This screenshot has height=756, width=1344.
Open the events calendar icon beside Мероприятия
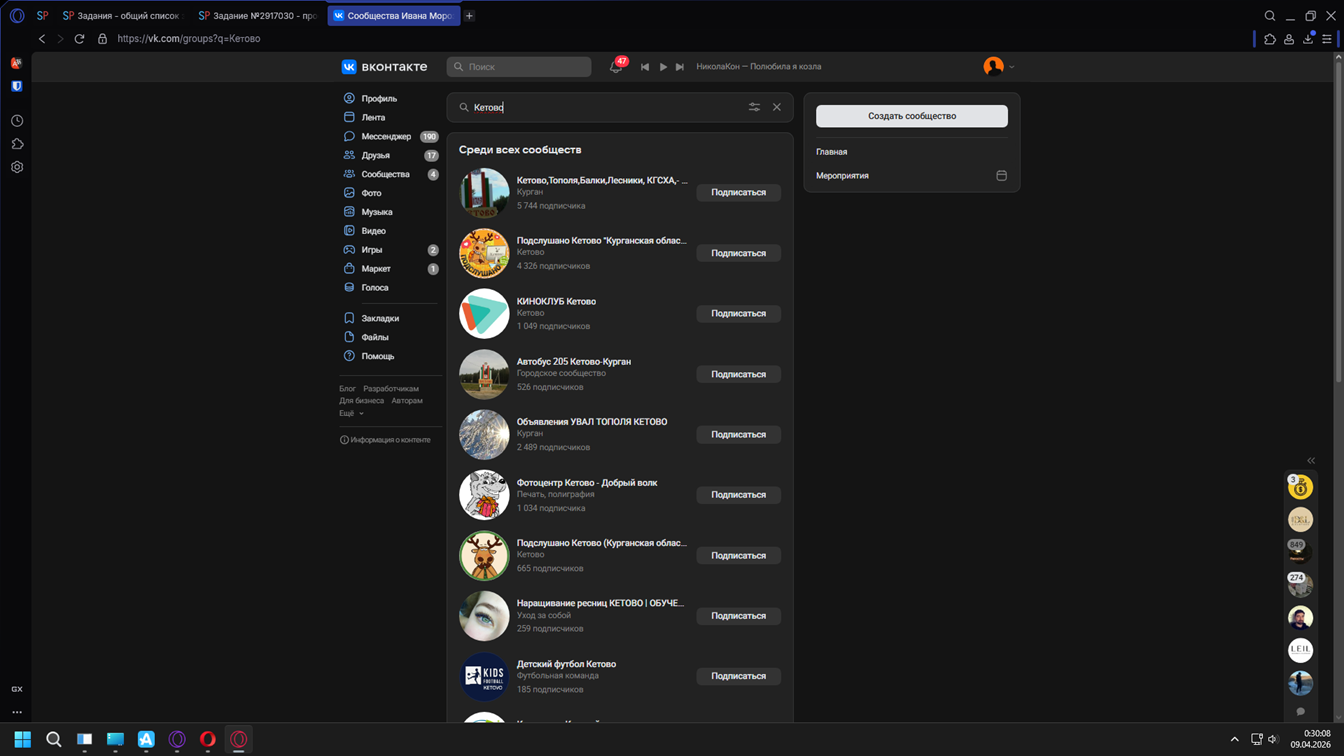[1001, 176]
